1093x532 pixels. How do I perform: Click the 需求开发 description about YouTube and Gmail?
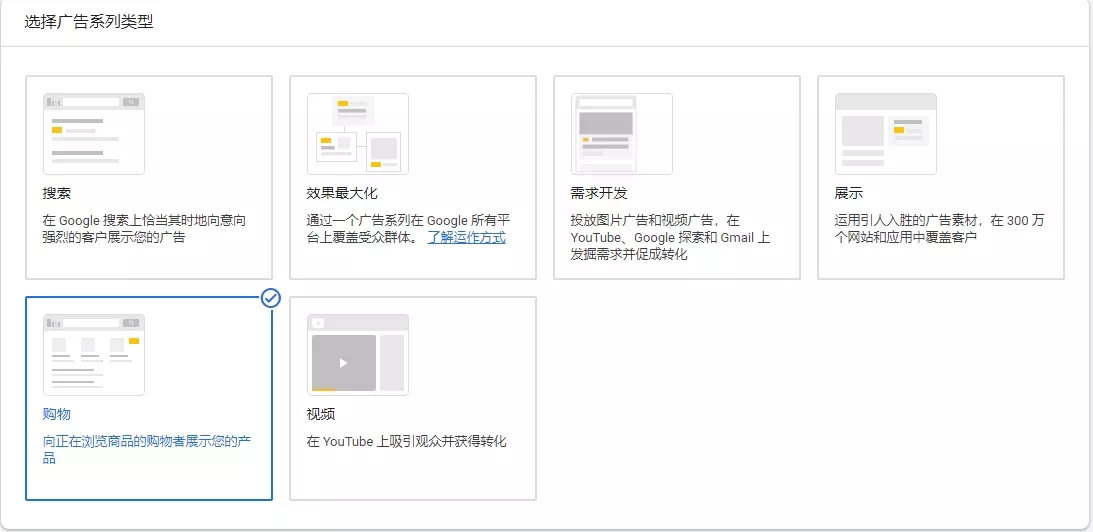coord(670,238)
